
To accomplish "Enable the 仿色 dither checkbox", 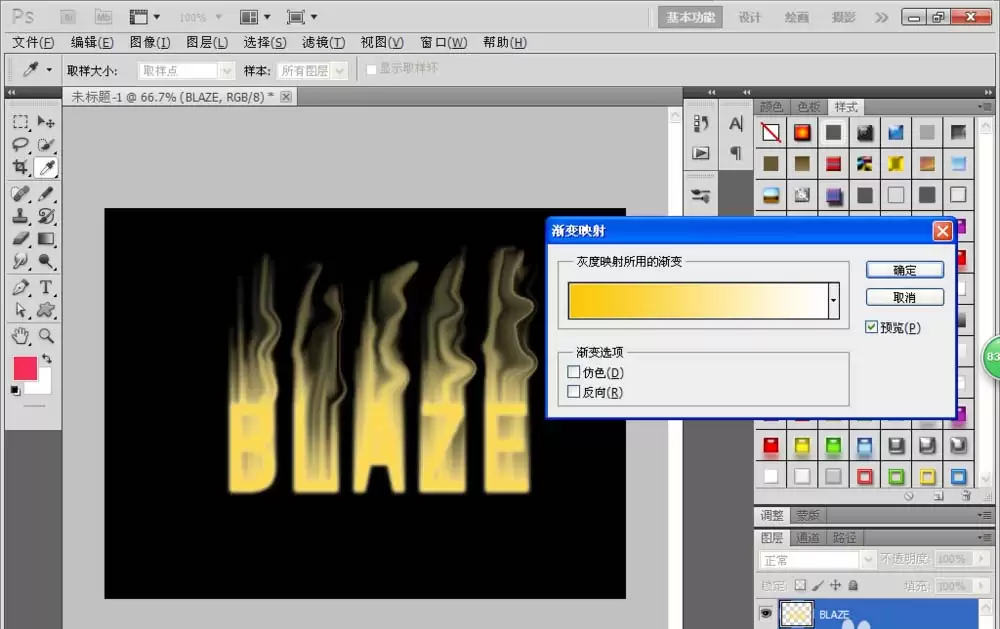I will tap(573, 372).
